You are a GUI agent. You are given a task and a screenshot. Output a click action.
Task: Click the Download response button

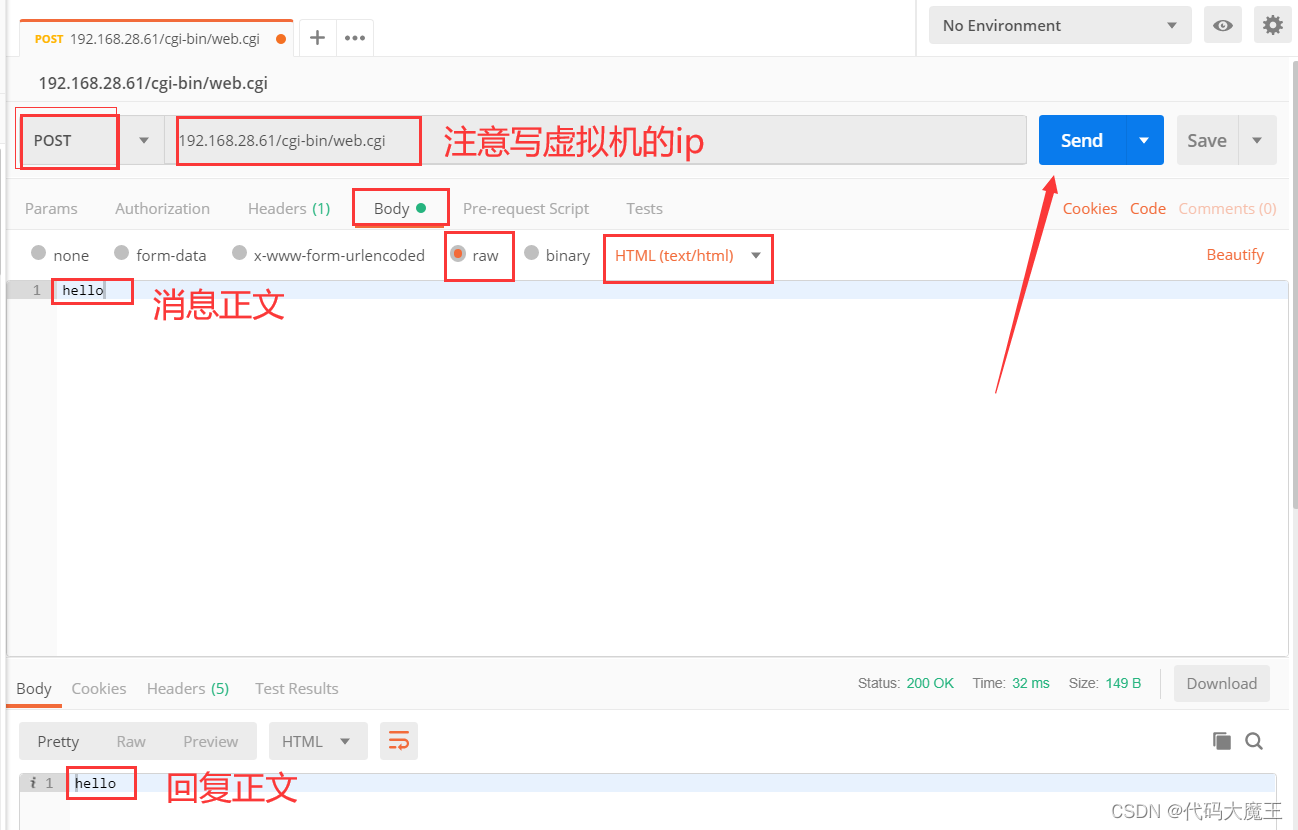tap(1222, 684)
